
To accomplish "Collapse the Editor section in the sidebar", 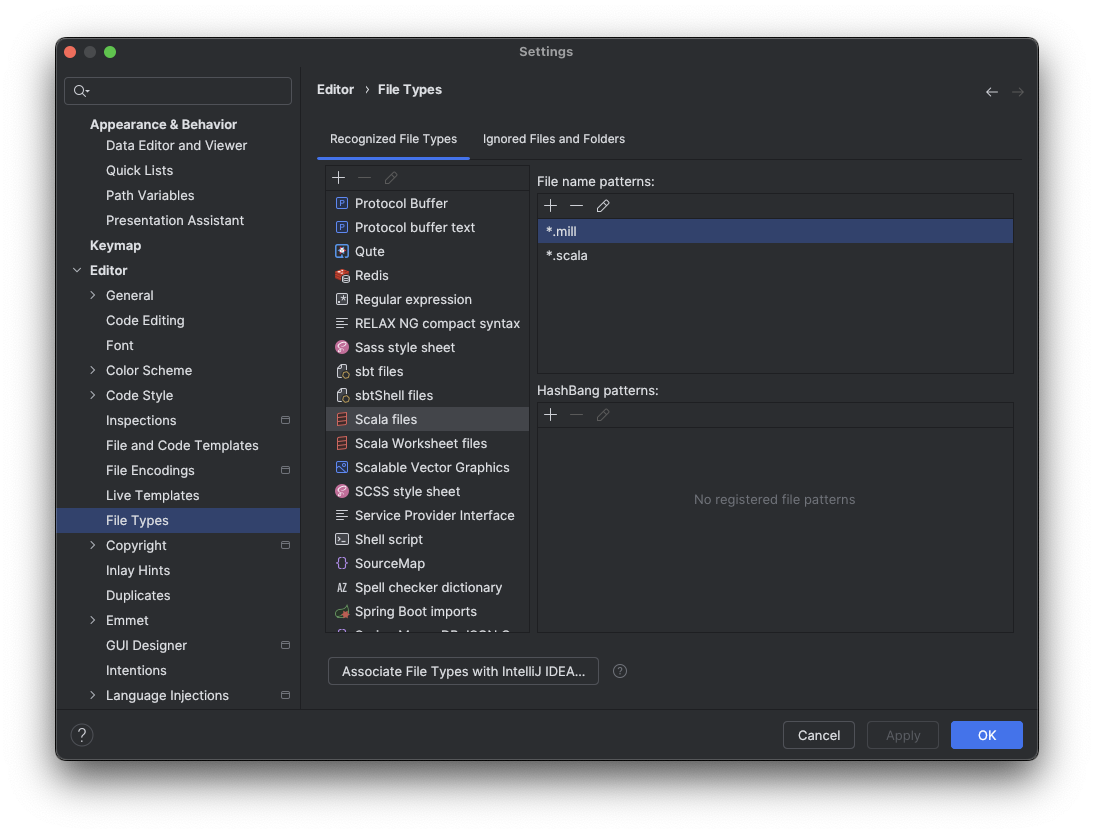I will (76, 270).
